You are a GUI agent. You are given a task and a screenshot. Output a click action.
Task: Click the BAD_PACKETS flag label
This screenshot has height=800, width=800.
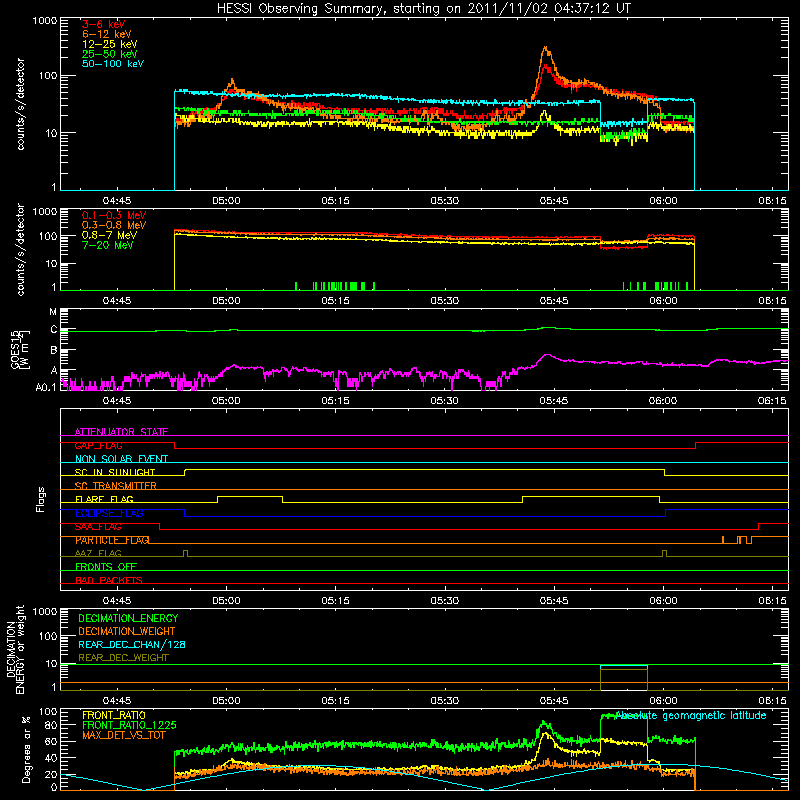(109, 580)
